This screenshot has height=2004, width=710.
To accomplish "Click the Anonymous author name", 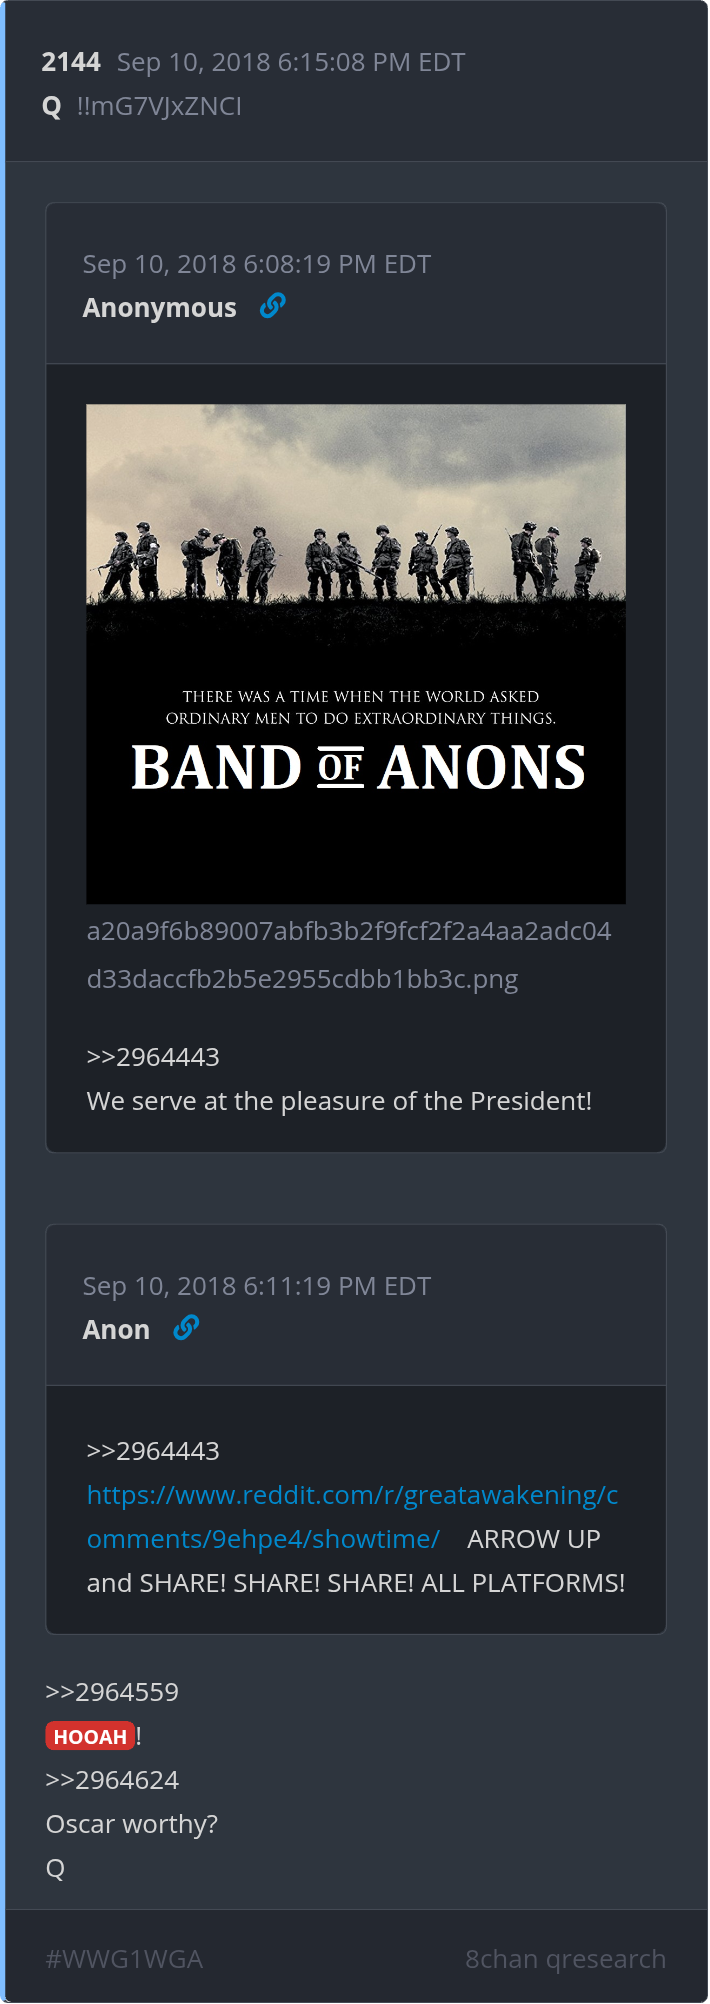I will pyautogui.click(x=160, y=308).
